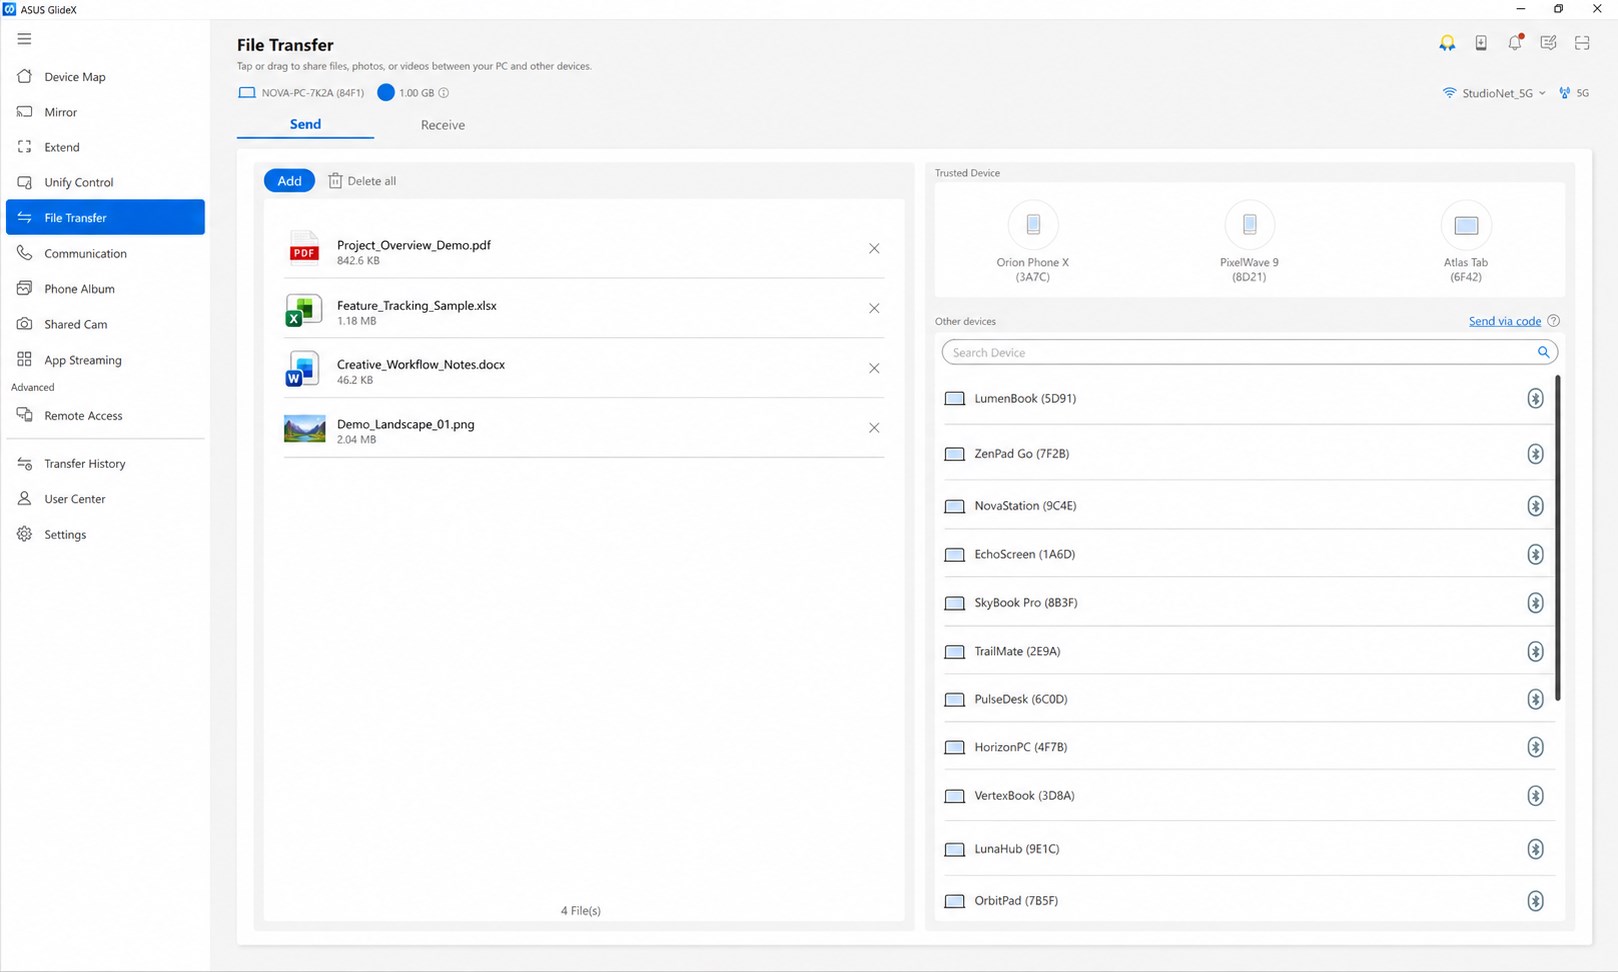Remove Demo_Landscape_01.png from the list
Image resolution: width=1618 pixels, height=972 pixels.
[x=874, y=428]
